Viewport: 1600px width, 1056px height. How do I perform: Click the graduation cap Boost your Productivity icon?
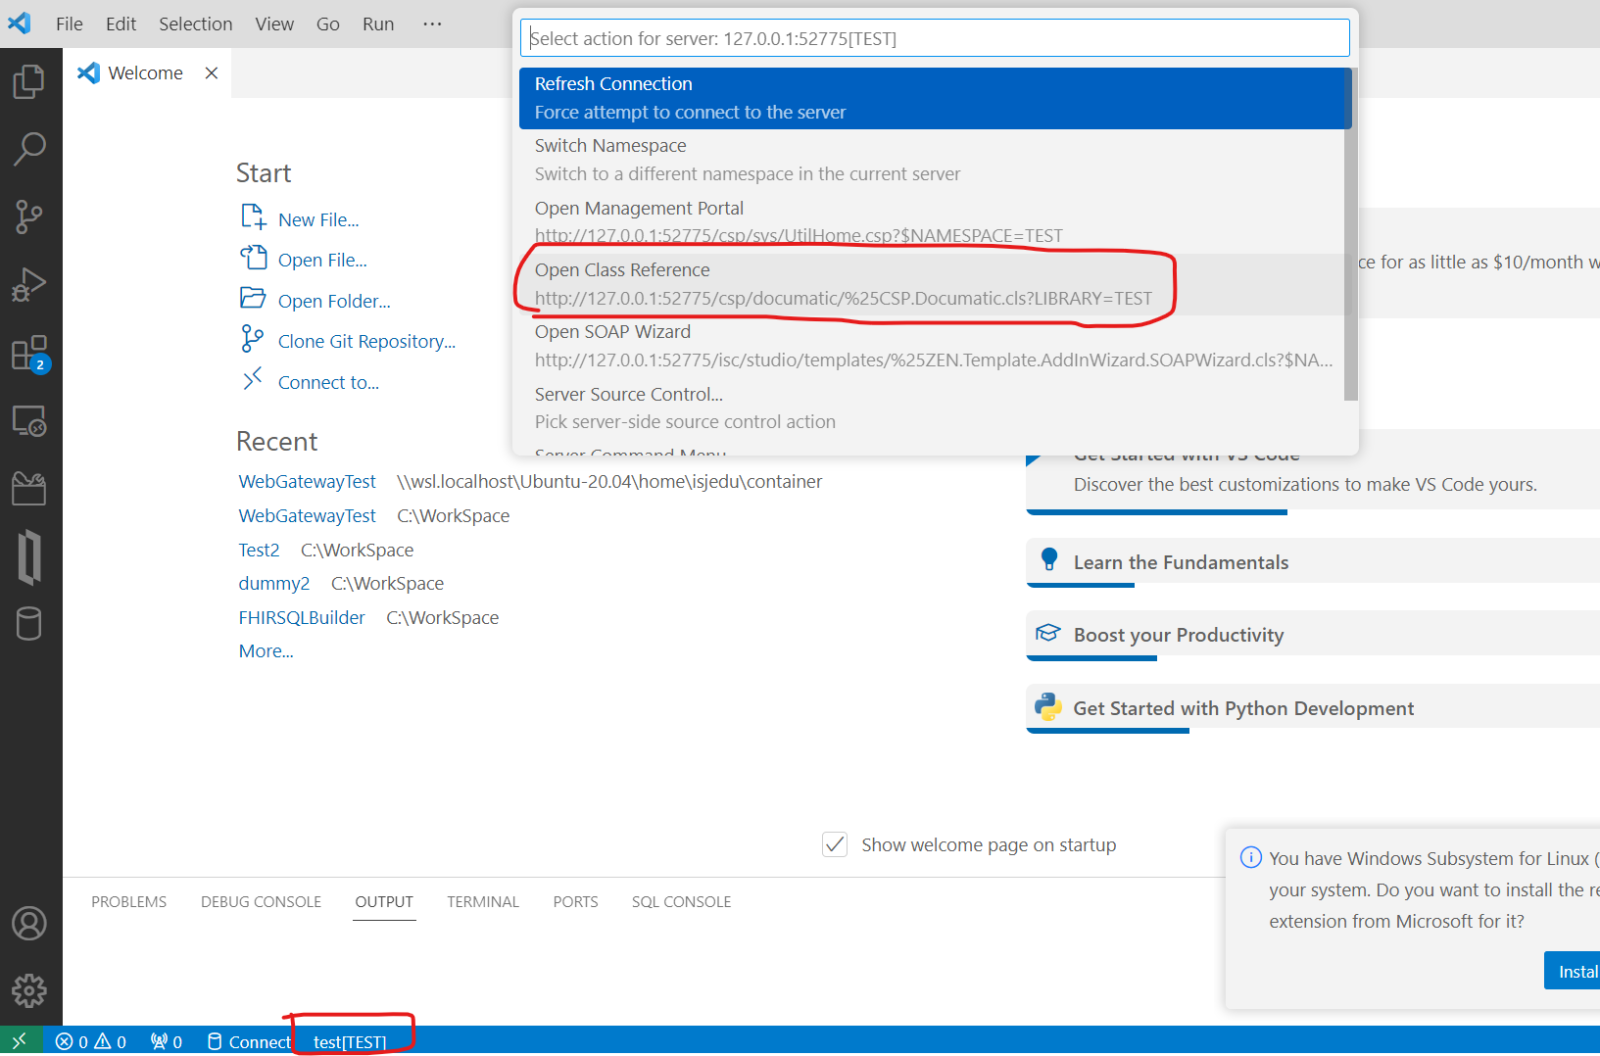[1048, 633]
